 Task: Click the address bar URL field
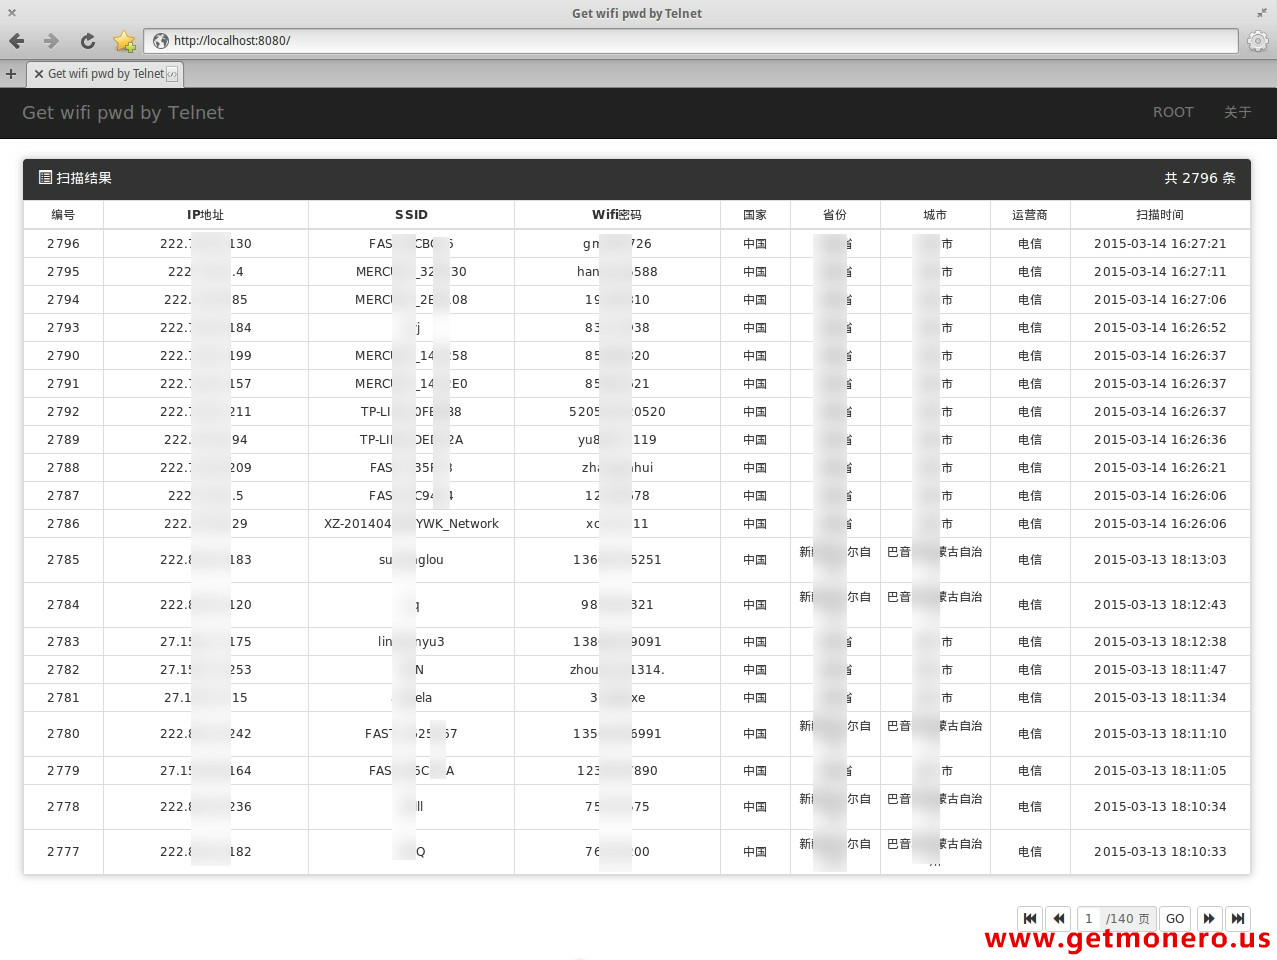coord(690,41)
